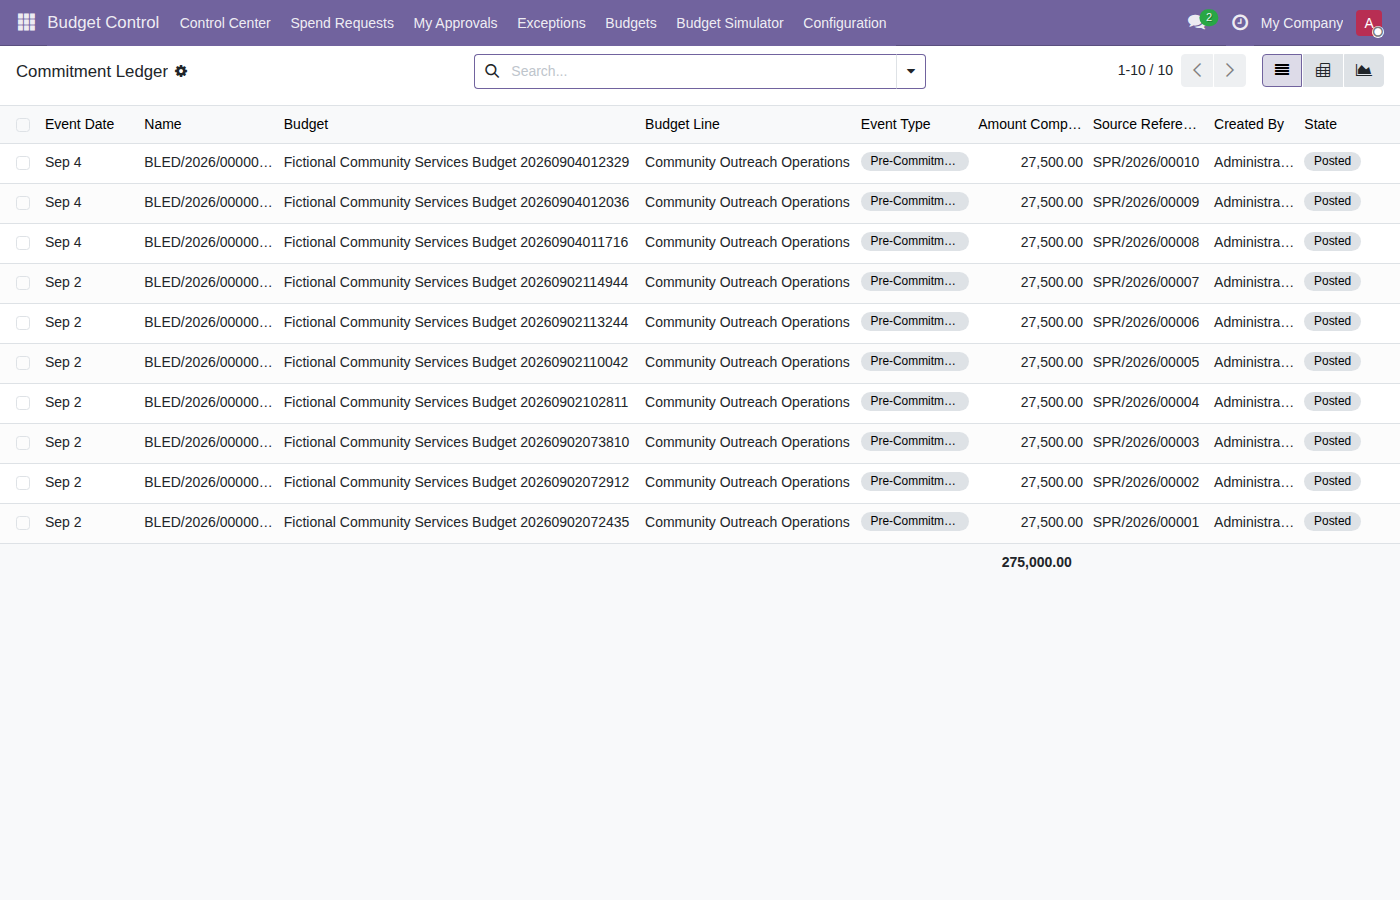Select the row for SPR/2026/00010

[x=23, y=163]
